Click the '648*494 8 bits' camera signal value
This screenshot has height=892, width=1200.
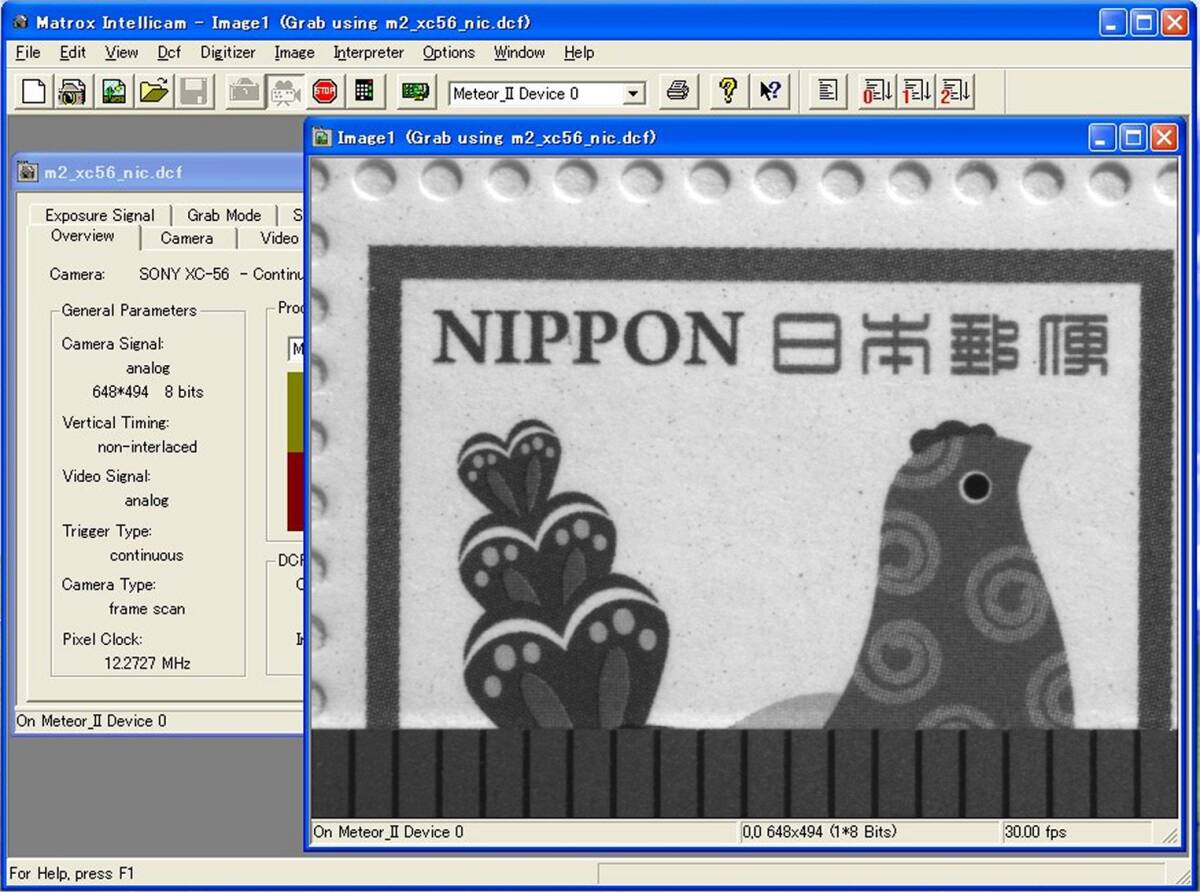[x=148, y=392]
